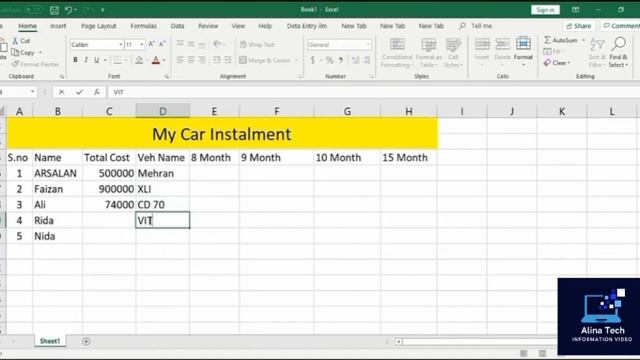Click Percent Style icon
The width and height of the screenshot is (640, 360).
point(330,60)
